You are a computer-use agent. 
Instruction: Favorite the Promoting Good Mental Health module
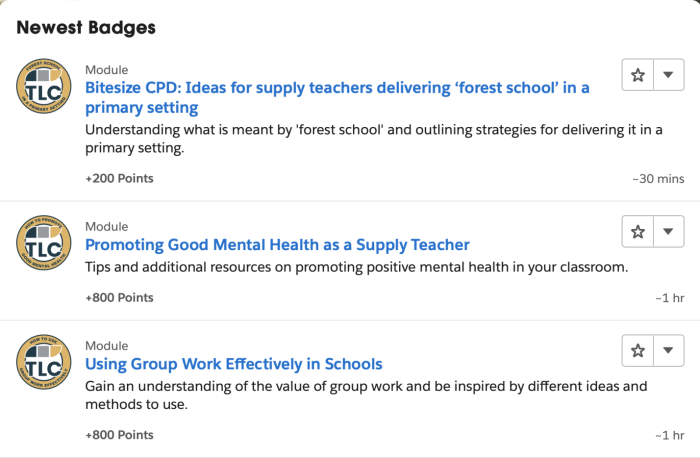638,232
